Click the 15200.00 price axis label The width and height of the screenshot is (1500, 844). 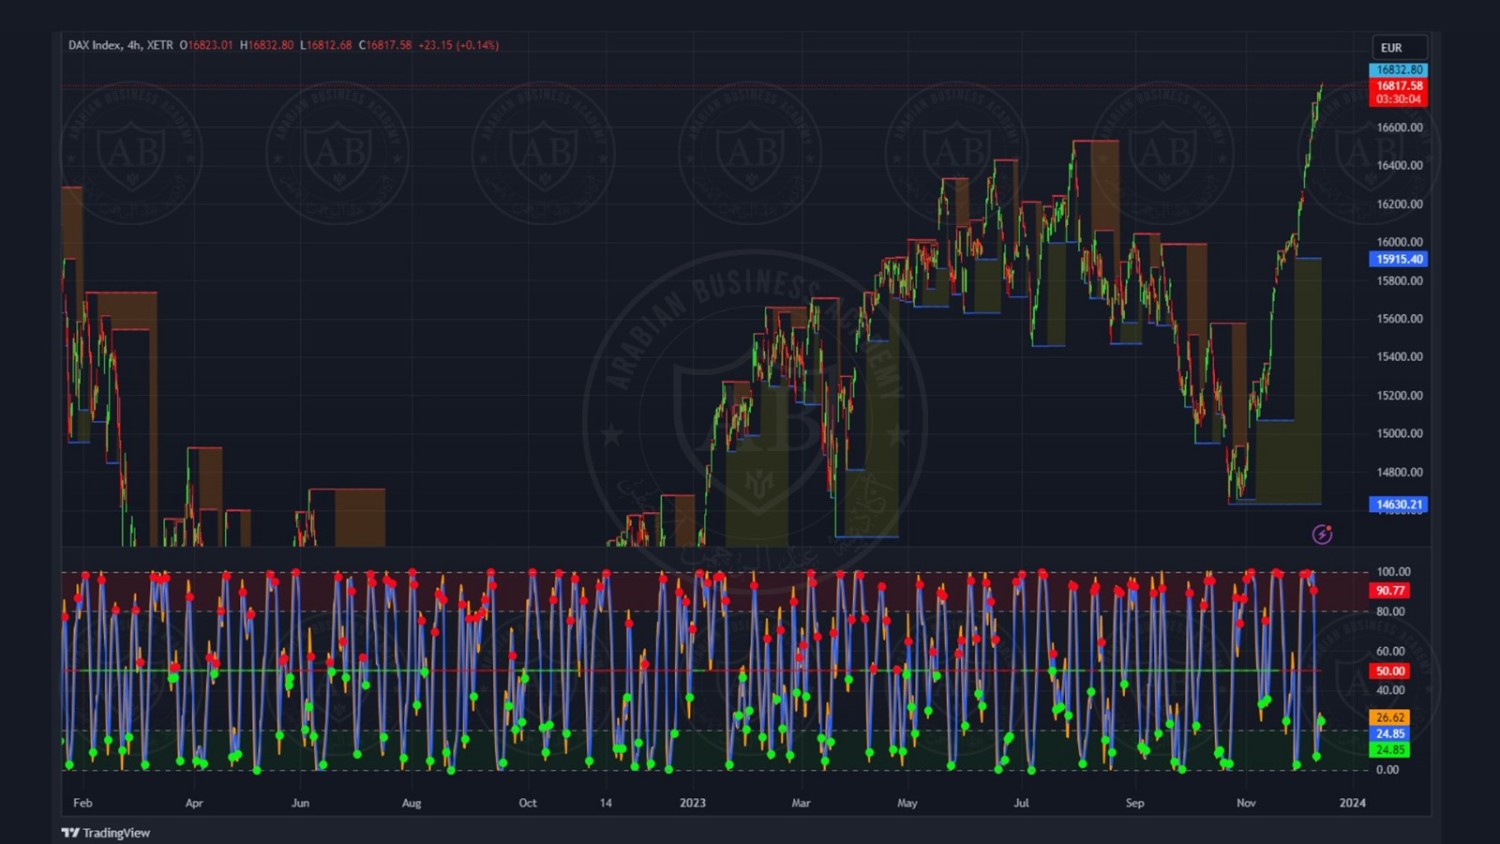[x=1399, y=396]
